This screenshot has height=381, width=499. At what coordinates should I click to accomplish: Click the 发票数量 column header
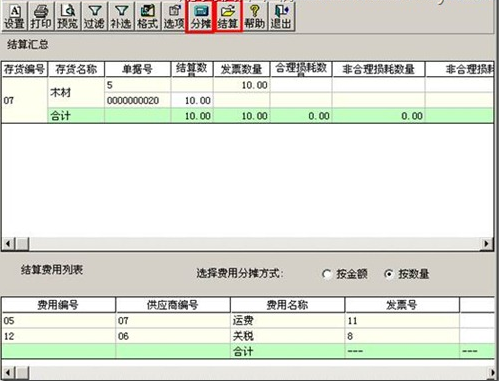[x=242, y=69]
